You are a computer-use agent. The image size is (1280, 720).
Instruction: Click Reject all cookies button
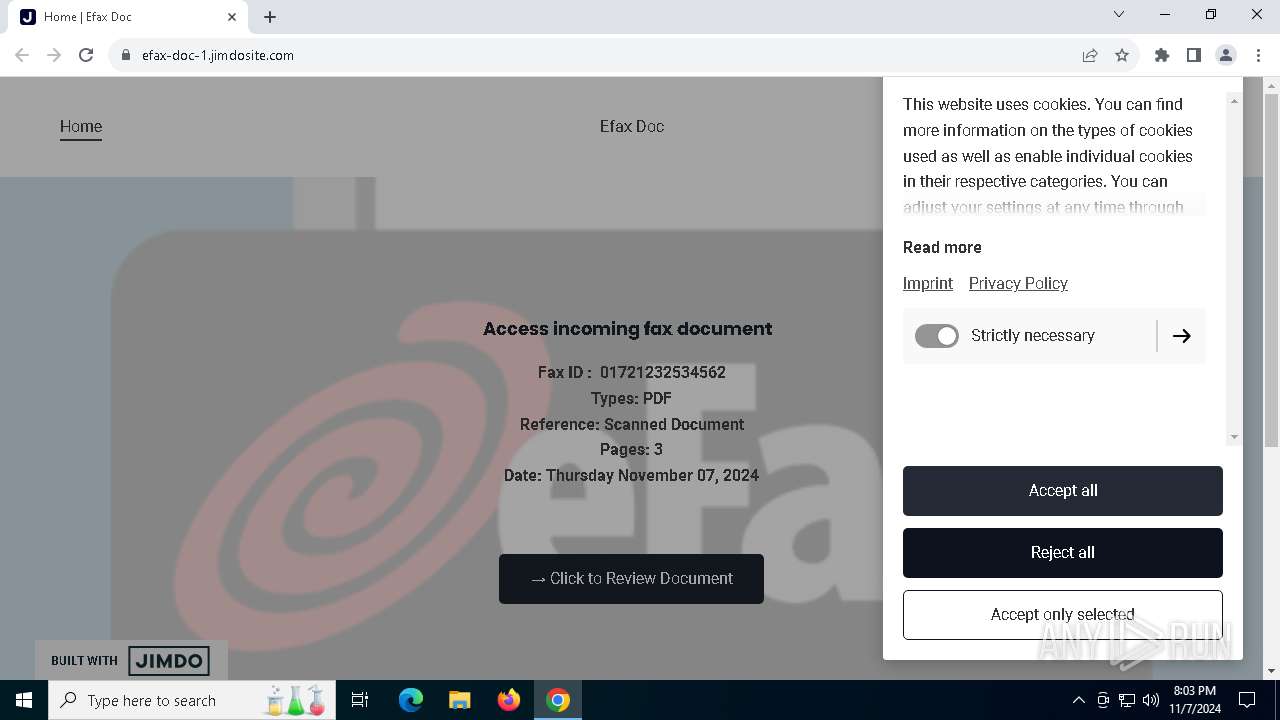(x=1063, y=553)
